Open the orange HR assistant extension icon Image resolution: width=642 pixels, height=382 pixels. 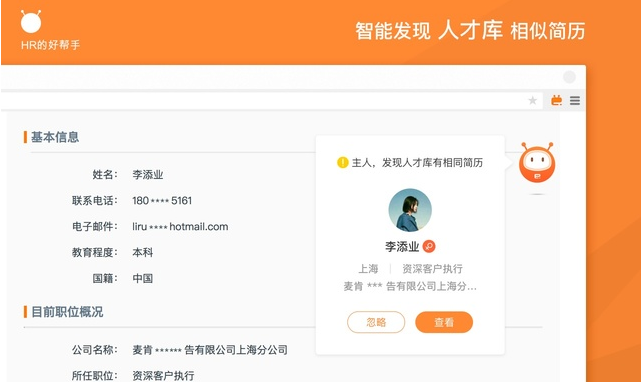click(x=556, y=100)
